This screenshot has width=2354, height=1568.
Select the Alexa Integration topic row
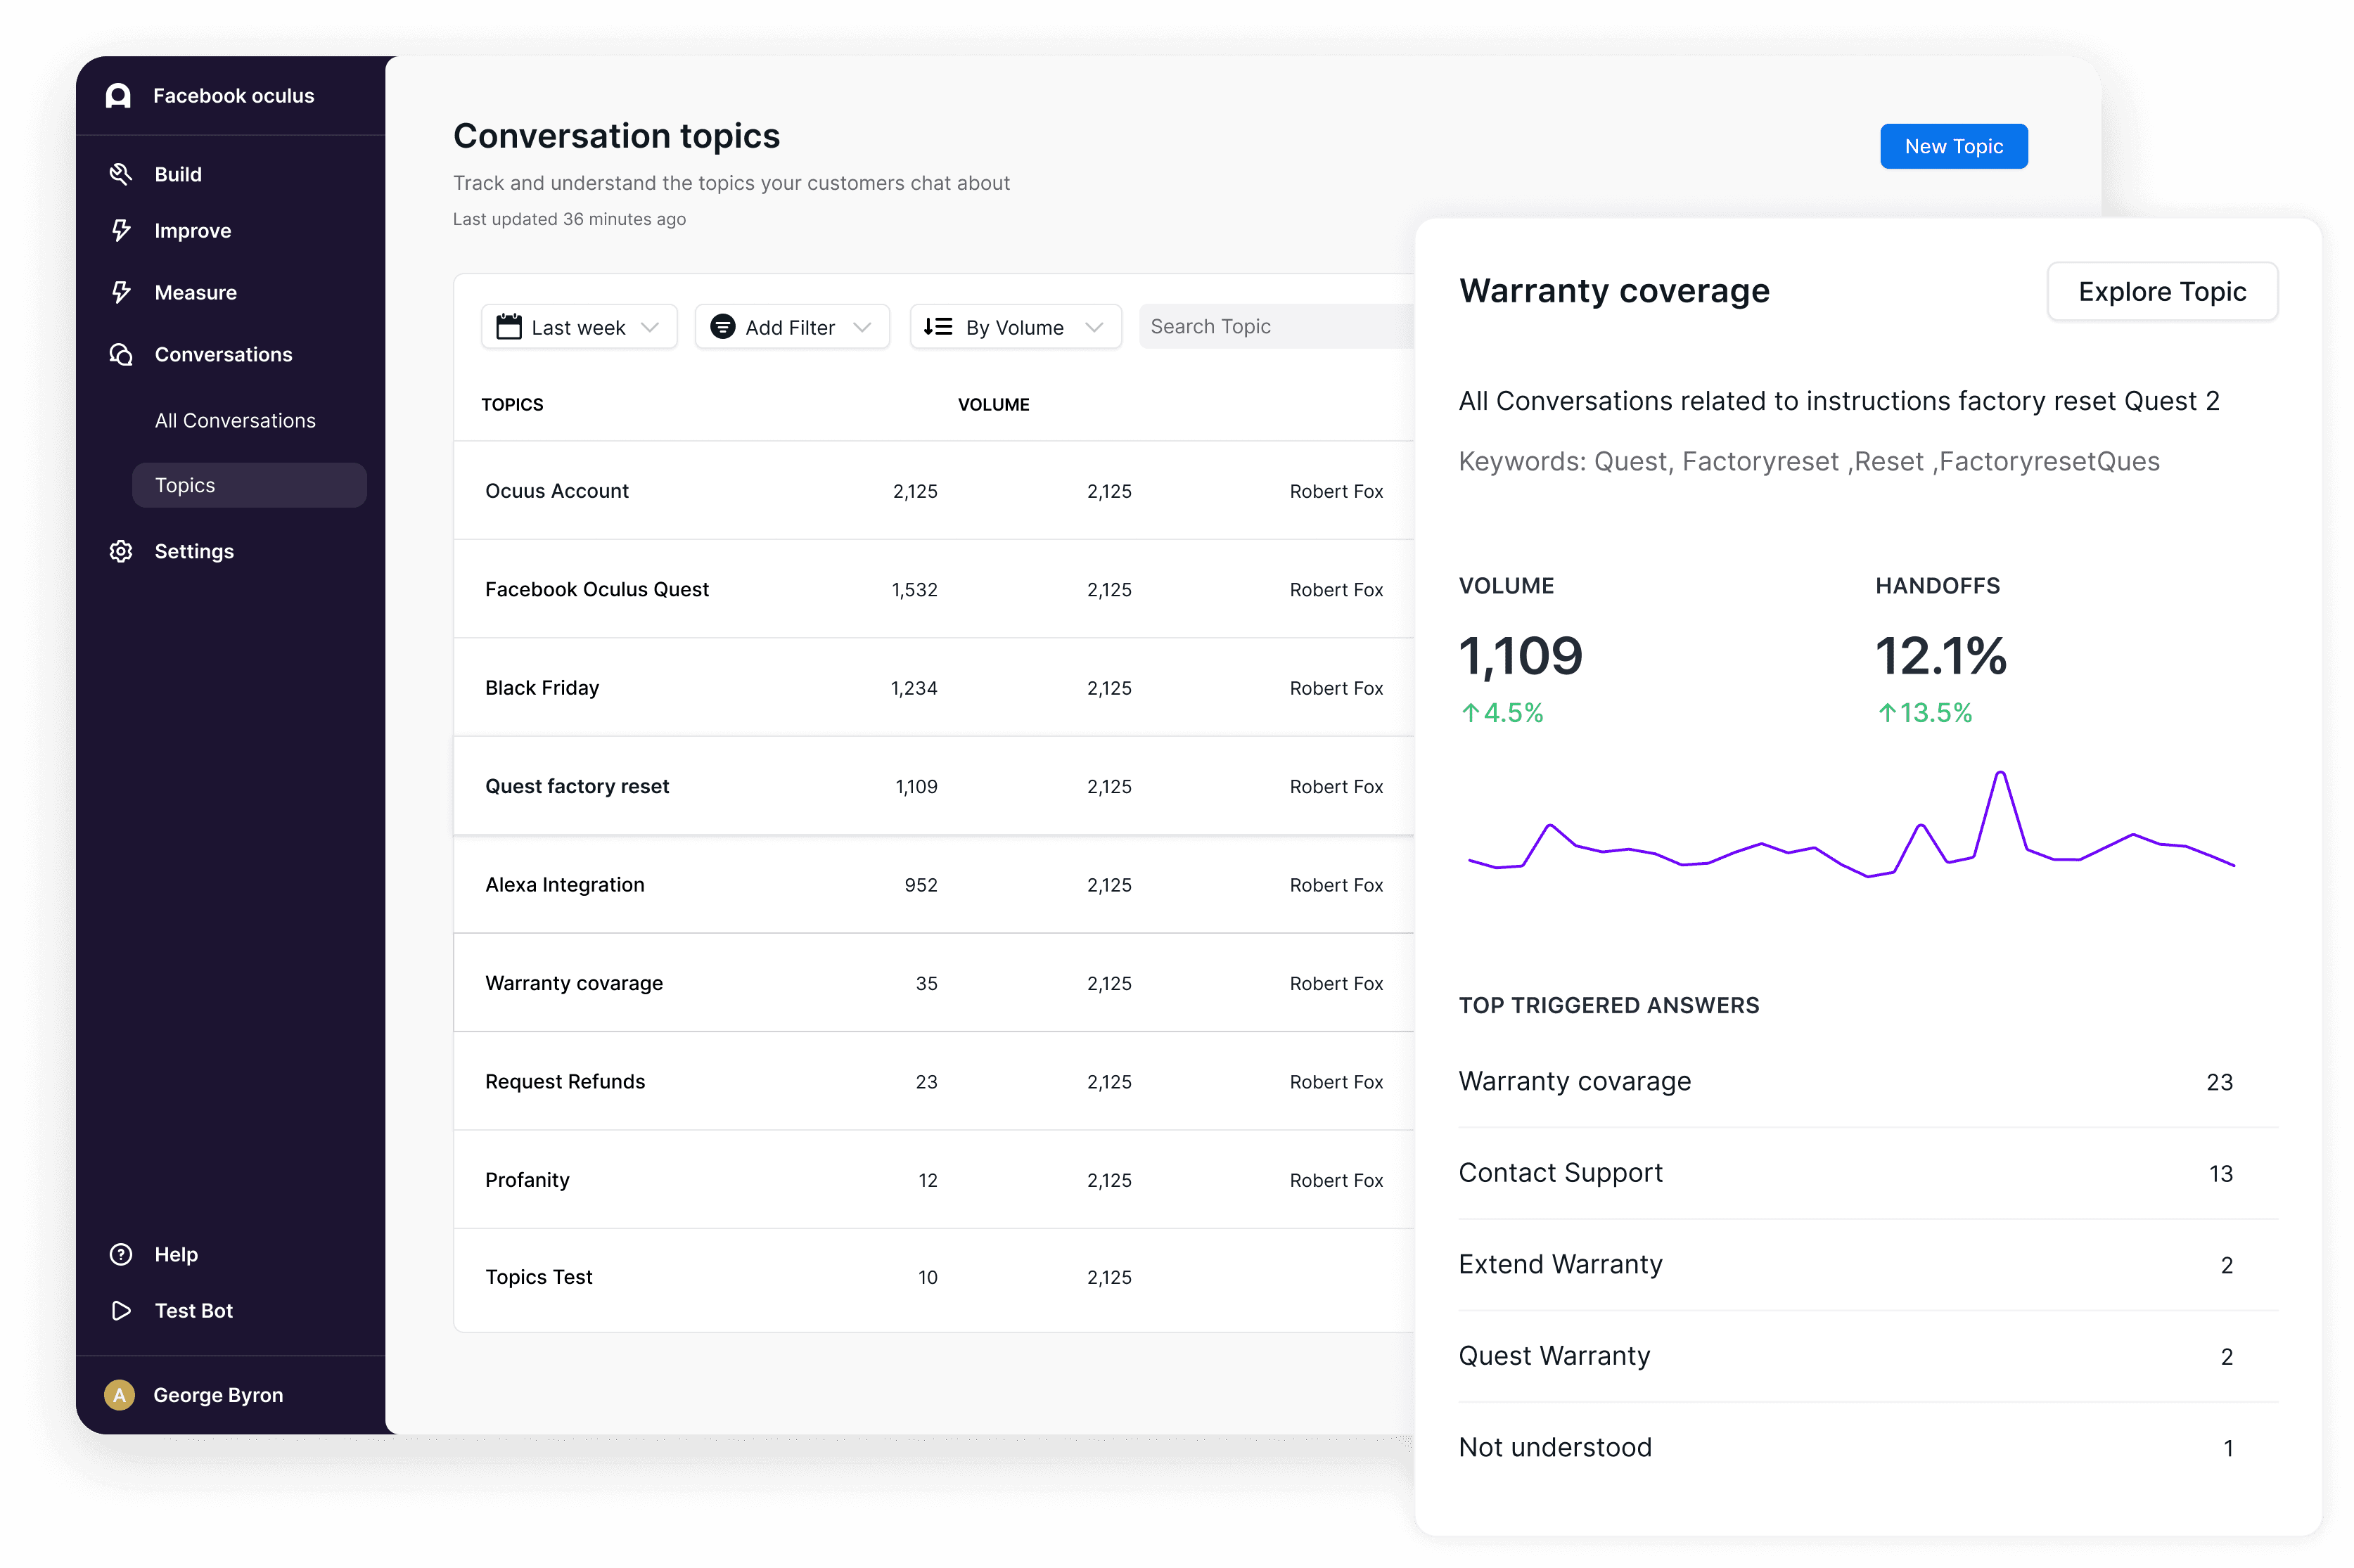tap(934, 884)
